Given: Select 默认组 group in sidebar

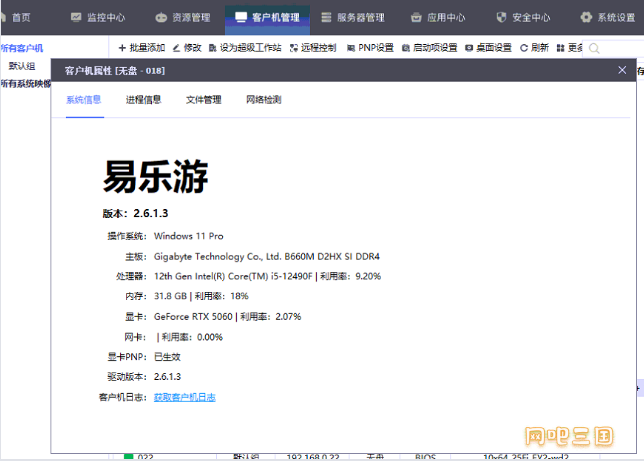Looking at the screenshot, I should (x=22, y=66).
